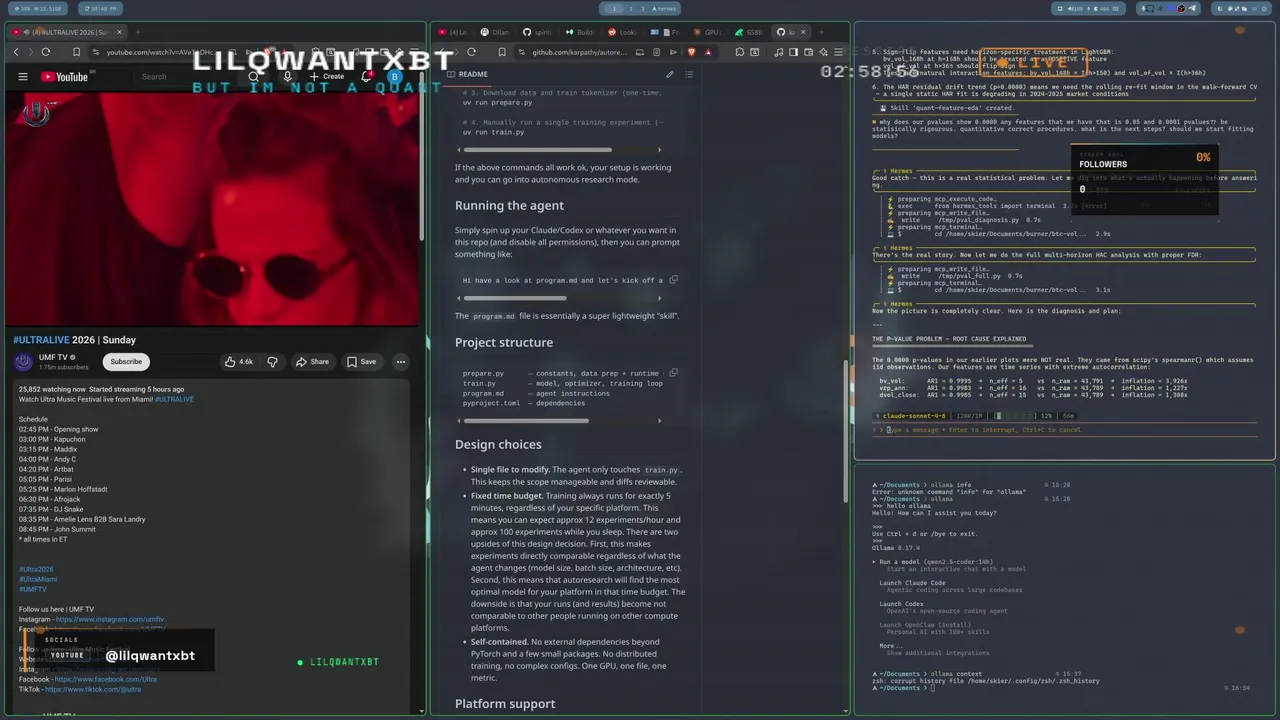Click the Brave shields icon
This screenshot has height=720, width=1280.
pos(691,52)
